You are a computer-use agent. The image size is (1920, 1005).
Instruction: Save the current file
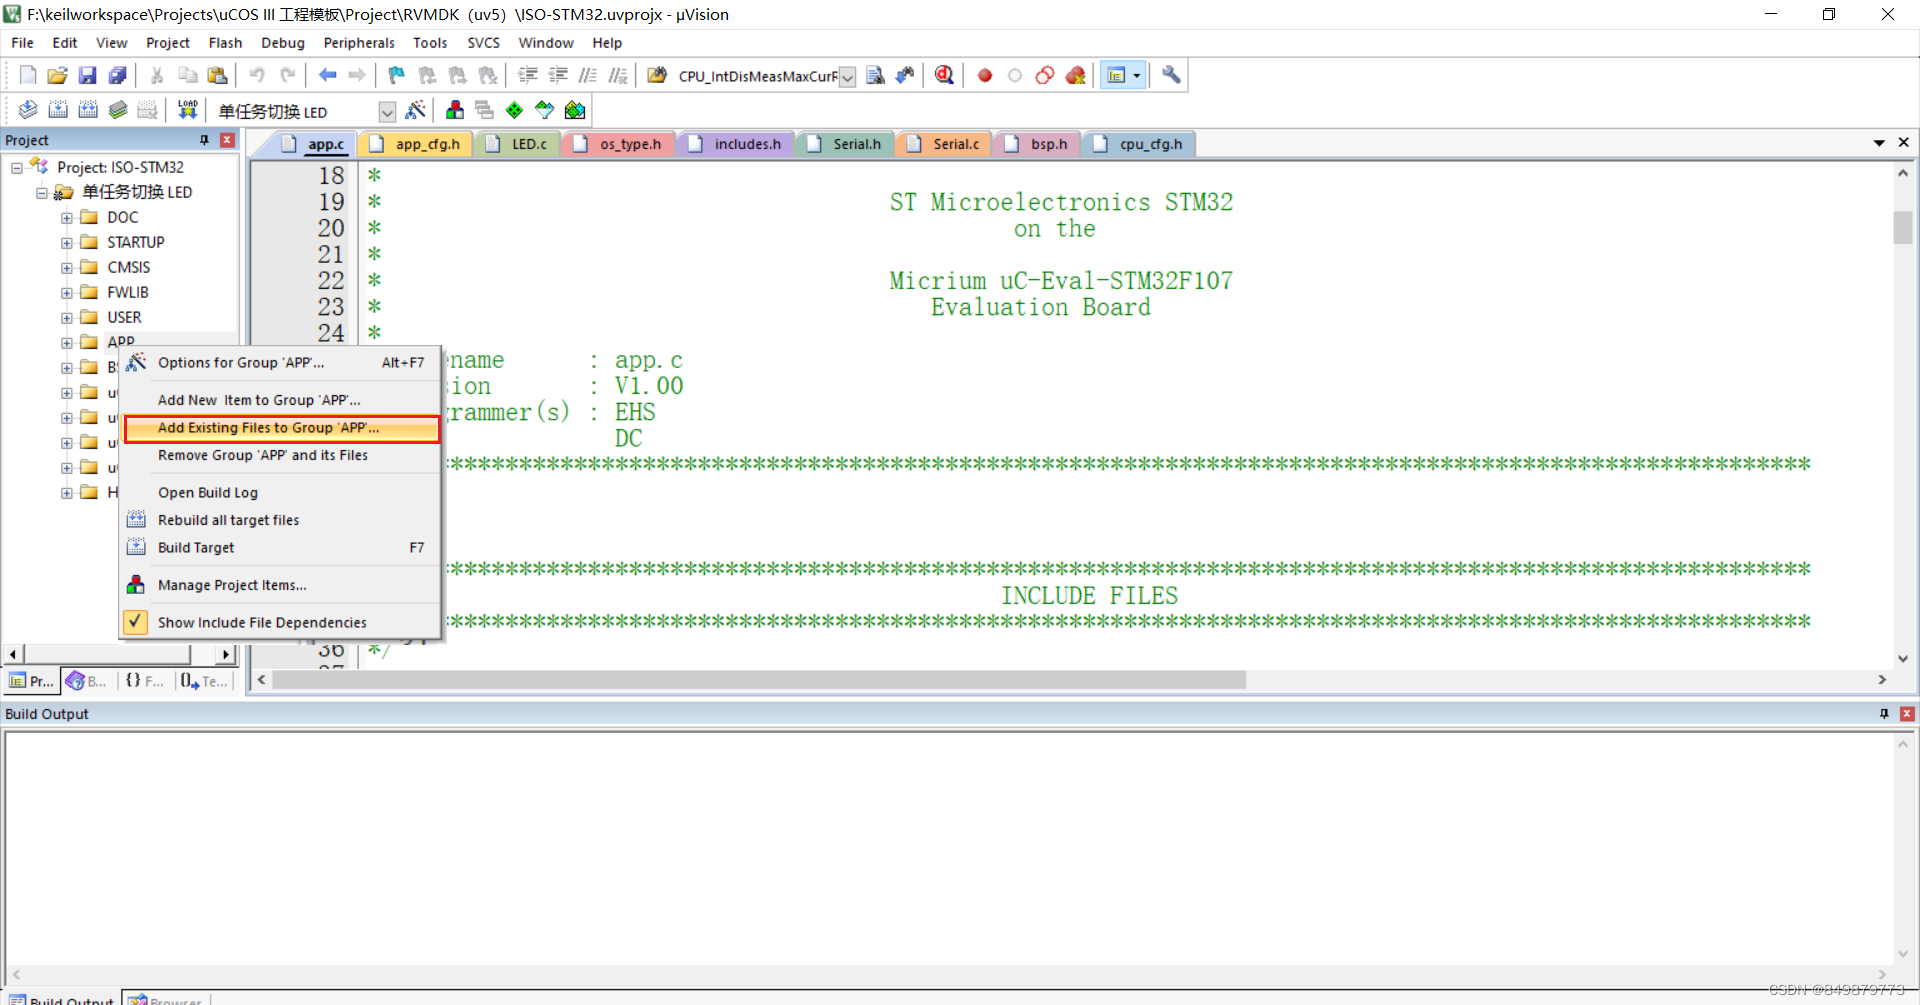click(x=88, y=76)
